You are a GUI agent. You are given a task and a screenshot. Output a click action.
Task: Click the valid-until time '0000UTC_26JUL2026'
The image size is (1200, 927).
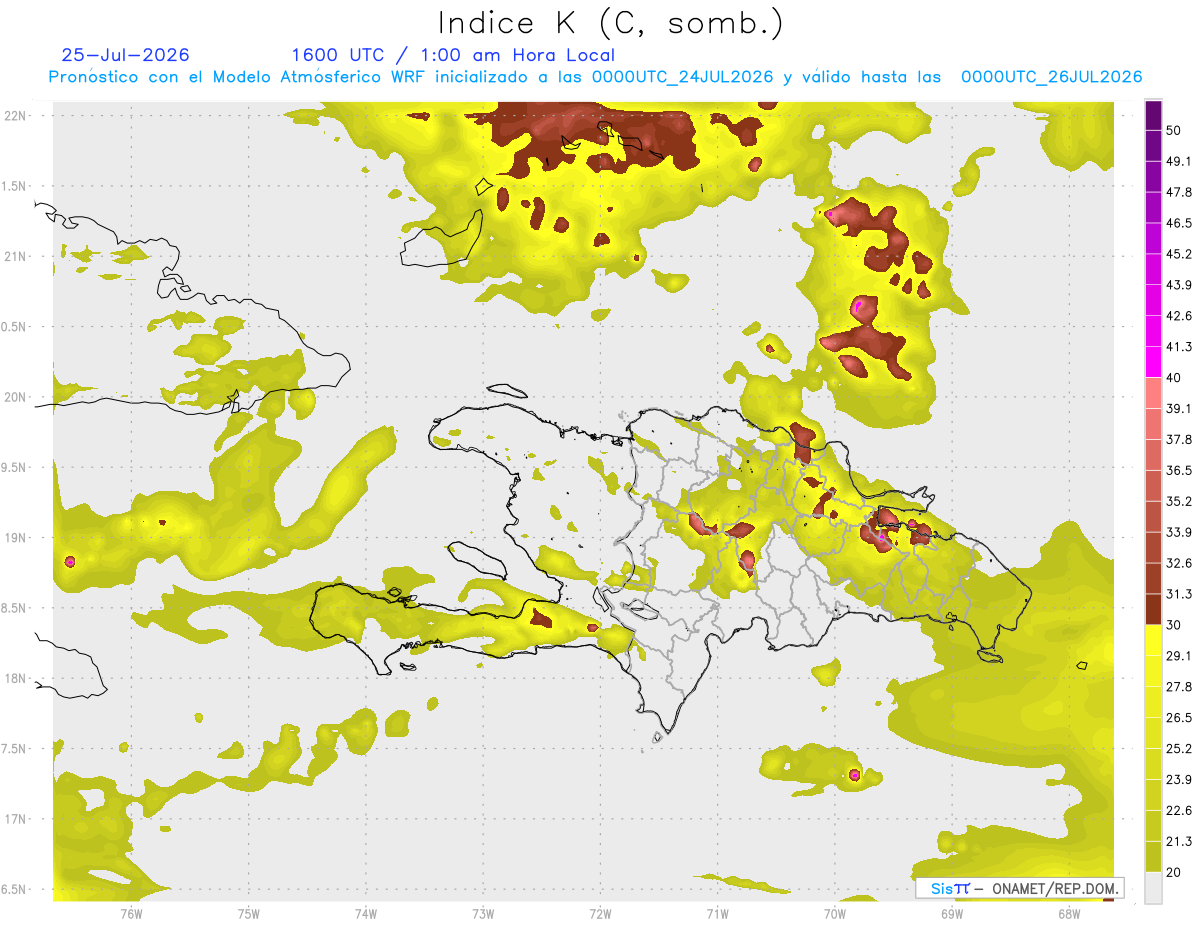(x=1051, y=77)
